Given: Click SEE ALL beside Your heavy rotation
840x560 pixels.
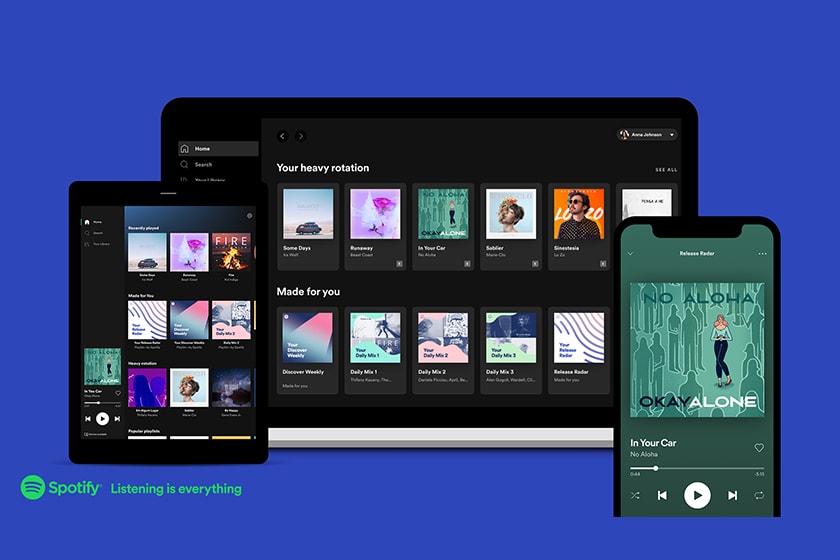Looking at the screenshot, I should [665, 170].
